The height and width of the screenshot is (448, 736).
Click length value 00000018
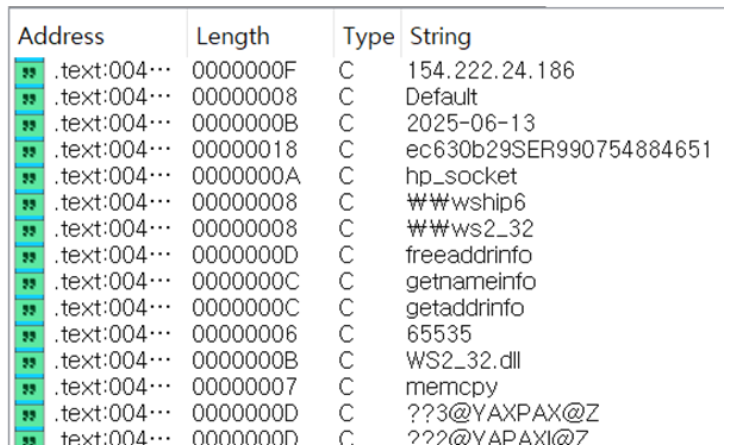point(245,150)
